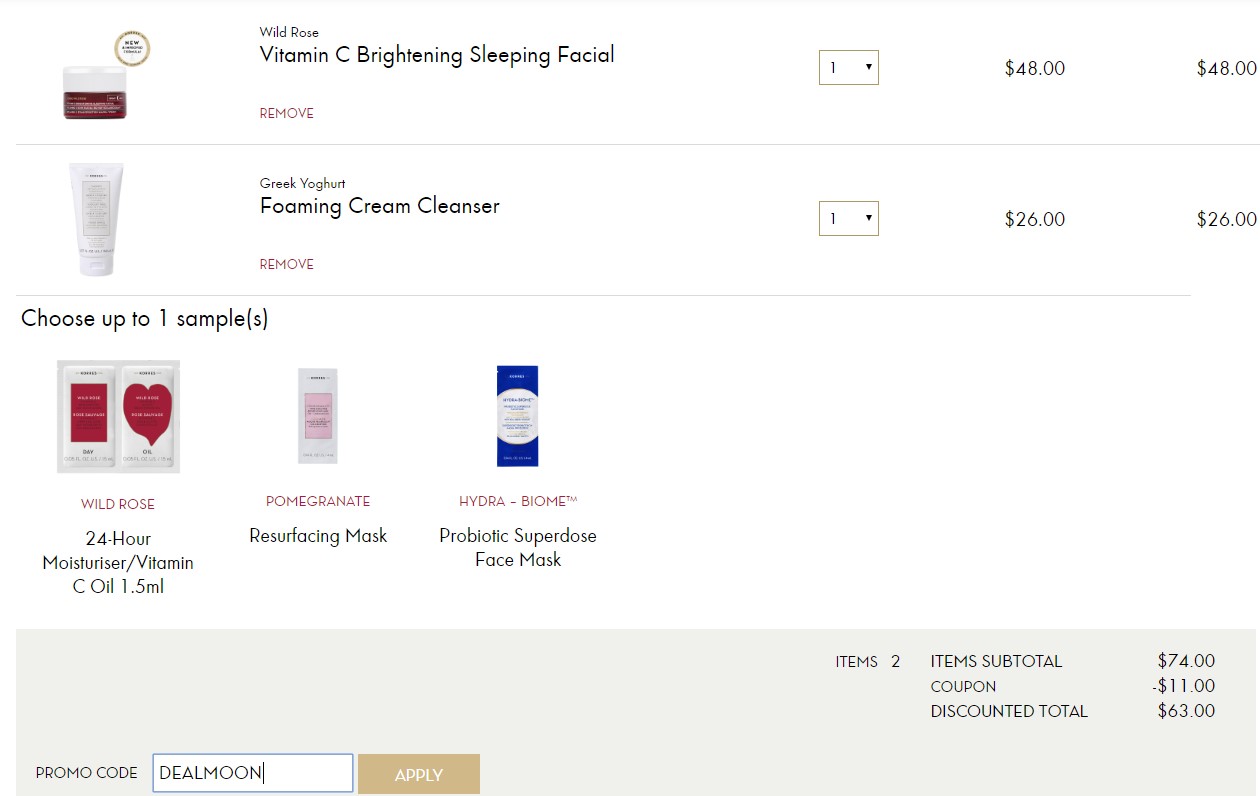The height and width of the screenshot is (796, 1260).
Task: Choose the Probiotic Superdose Face Mask name
Action: [x=518, y=548]
